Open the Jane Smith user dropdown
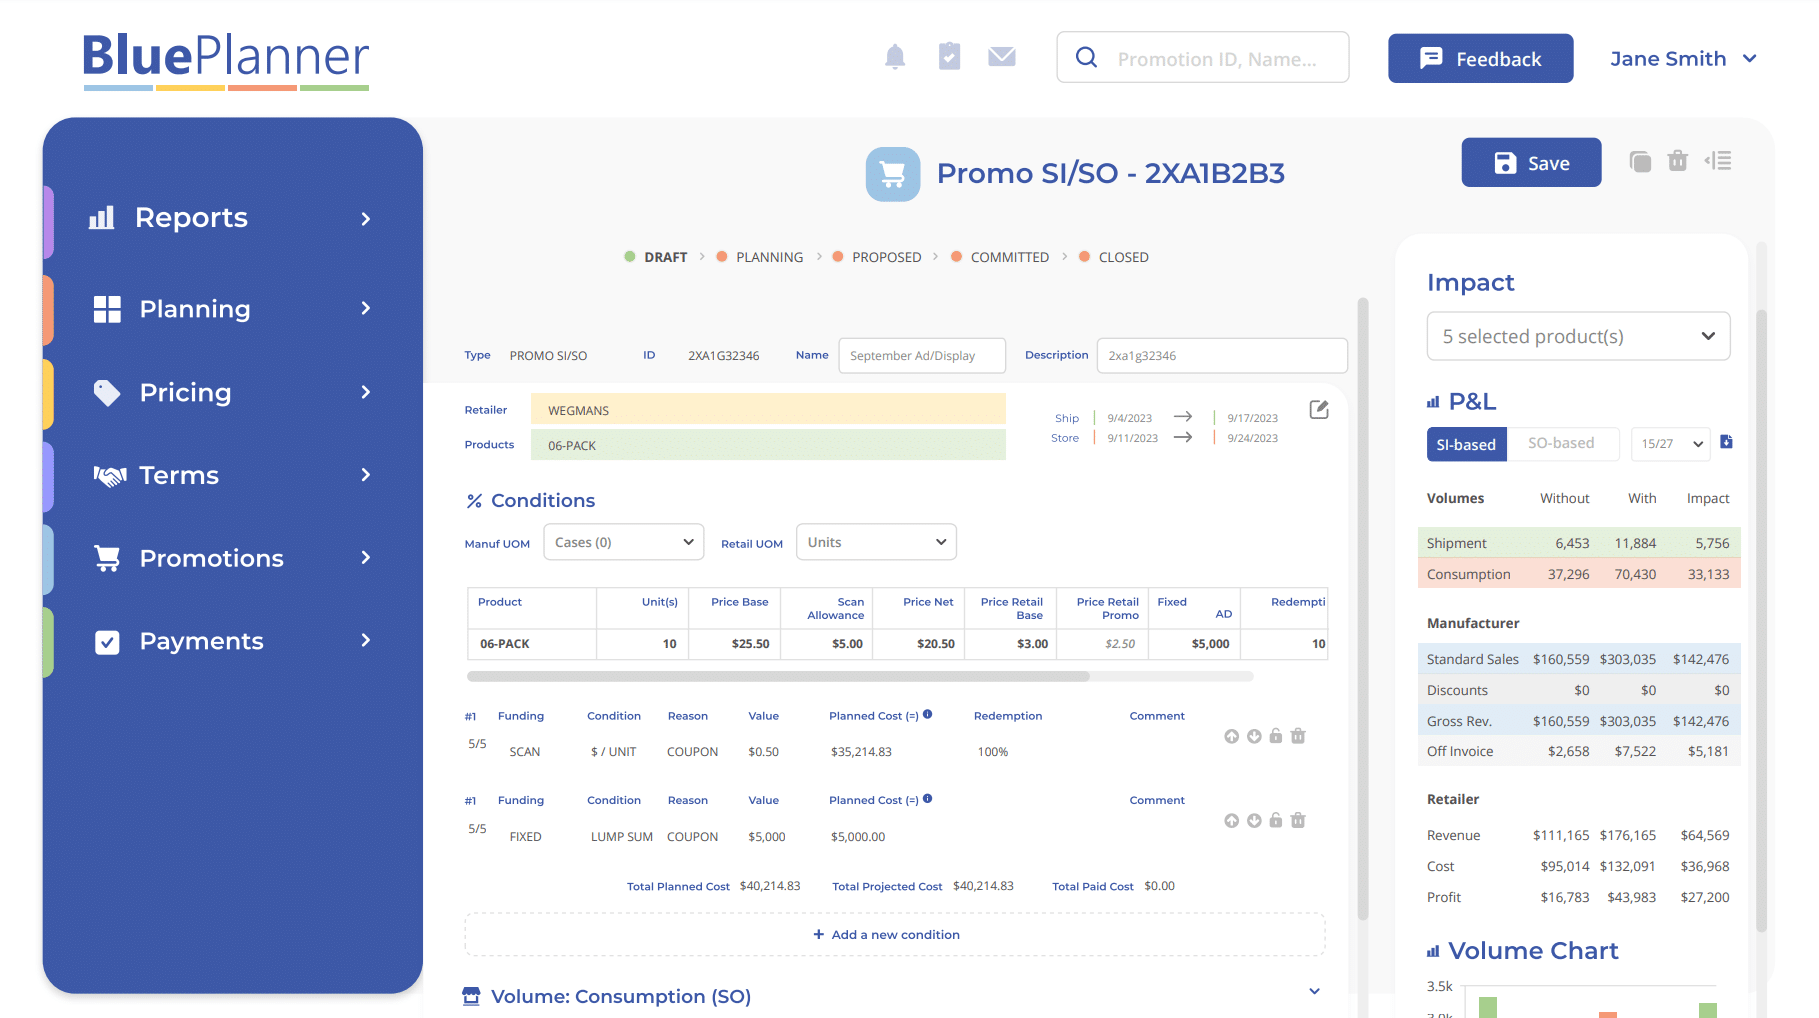 pos(1684,59)
